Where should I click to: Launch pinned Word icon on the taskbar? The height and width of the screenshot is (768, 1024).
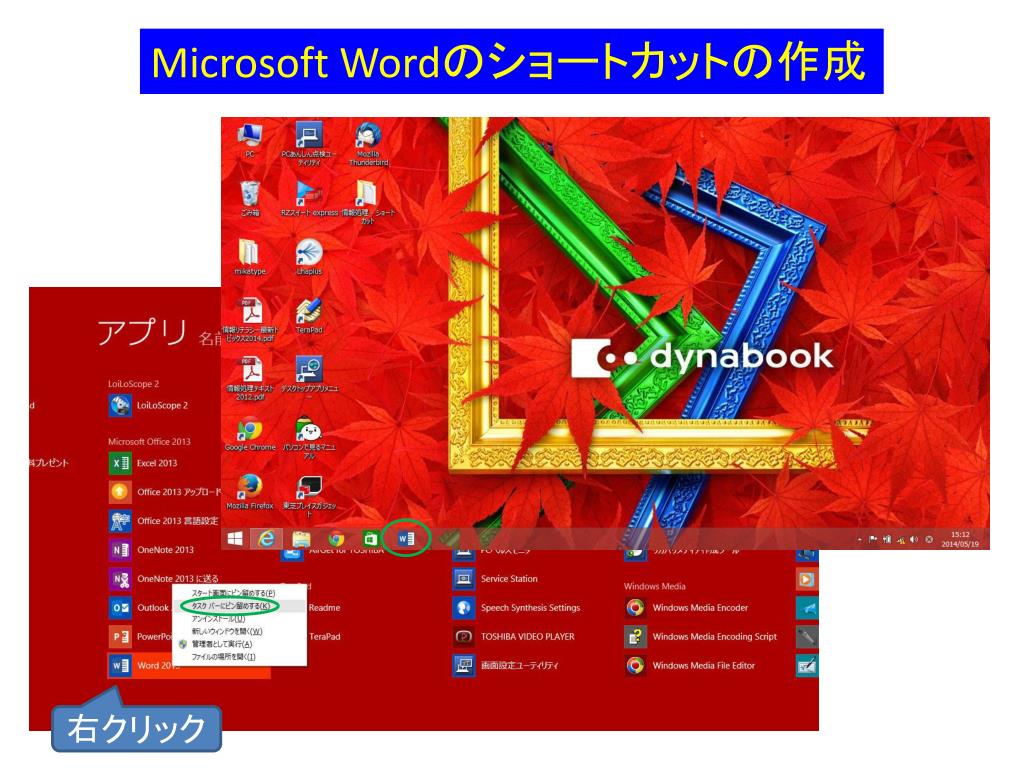[x=406, y=539]
